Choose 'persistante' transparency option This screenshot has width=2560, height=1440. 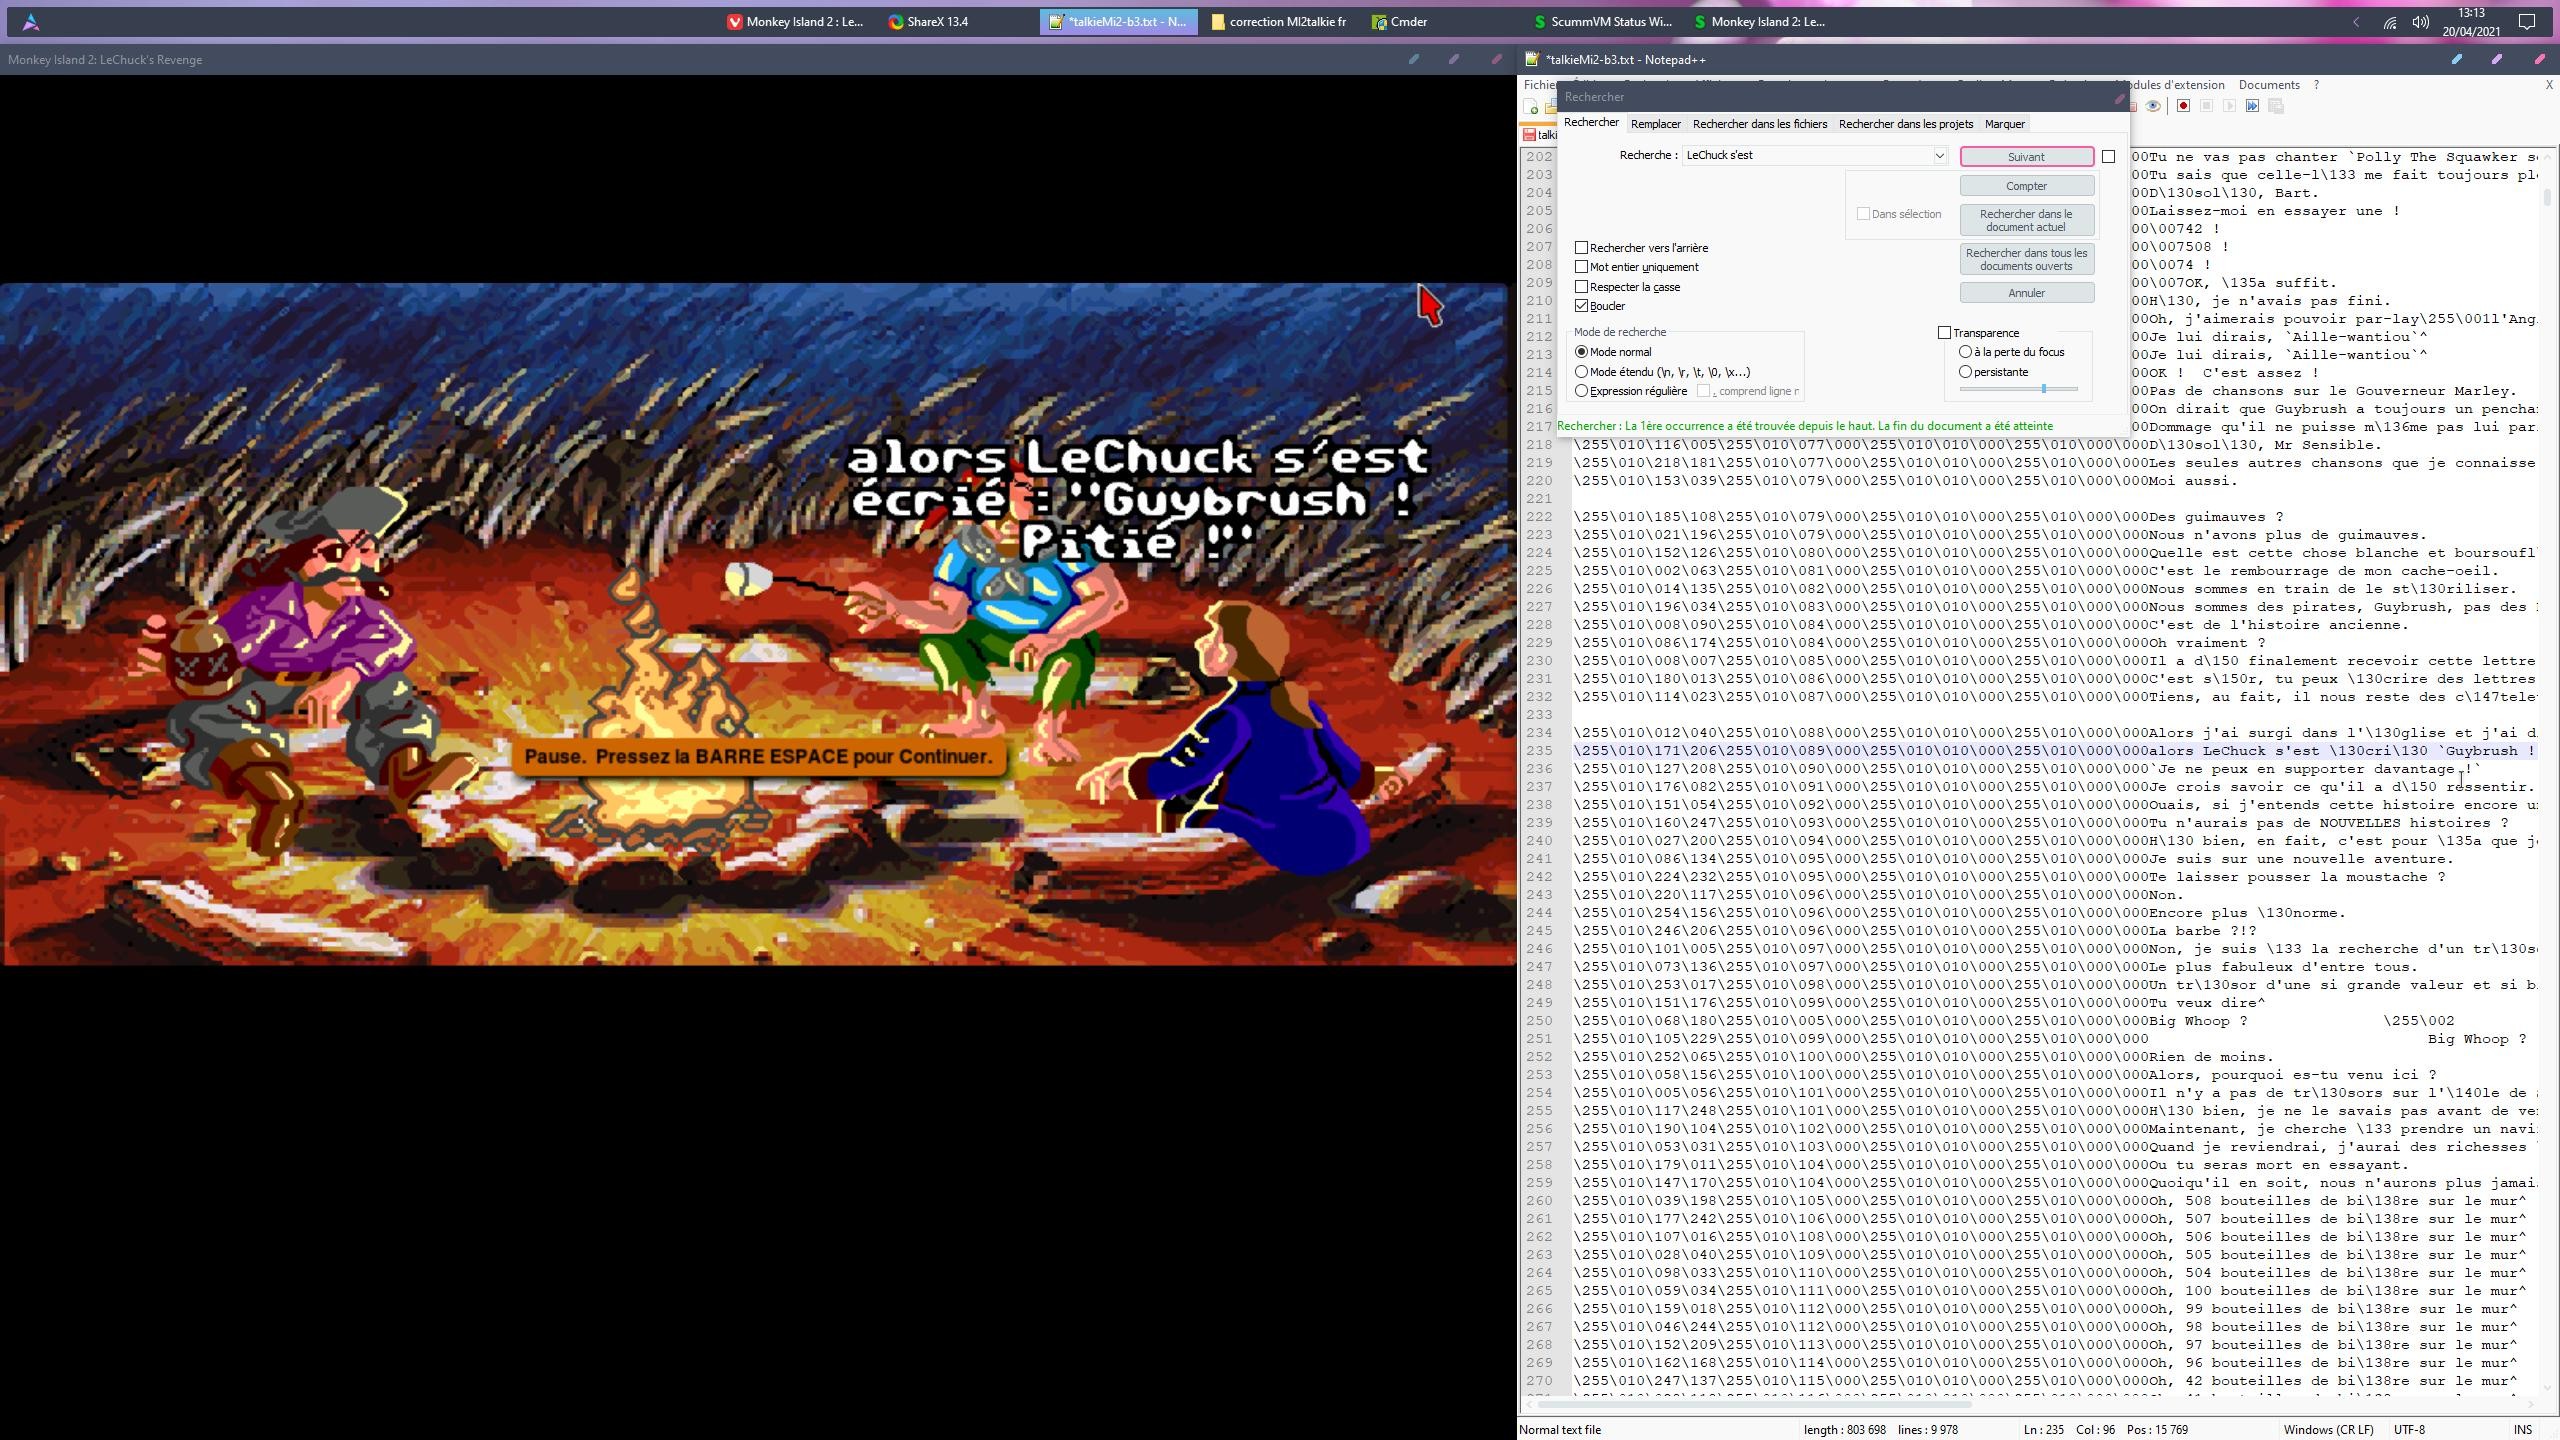(1965, 372)
